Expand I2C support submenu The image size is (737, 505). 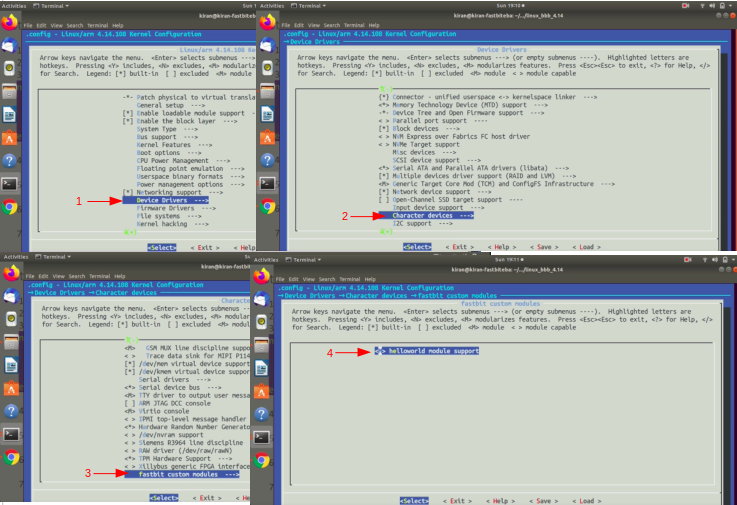tap(423, 223)
